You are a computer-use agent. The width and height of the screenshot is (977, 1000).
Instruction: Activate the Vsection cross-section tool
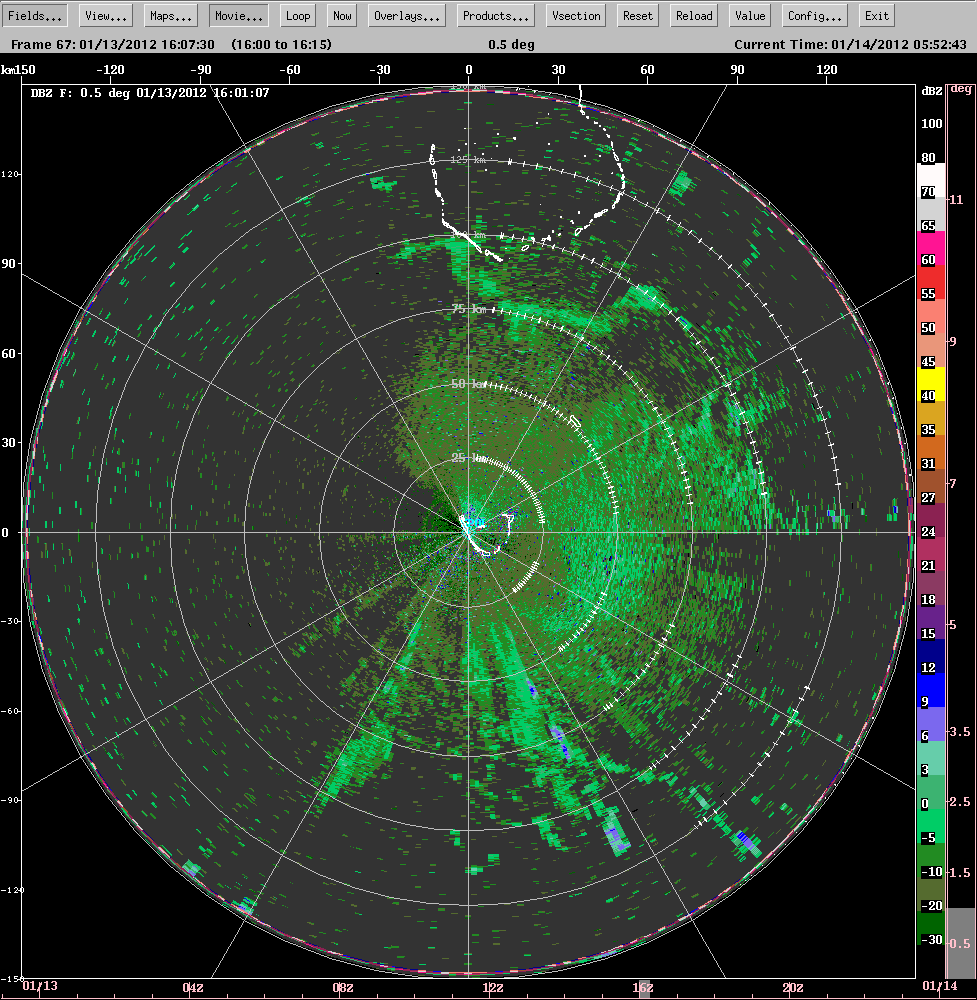(x=575, y=15)
